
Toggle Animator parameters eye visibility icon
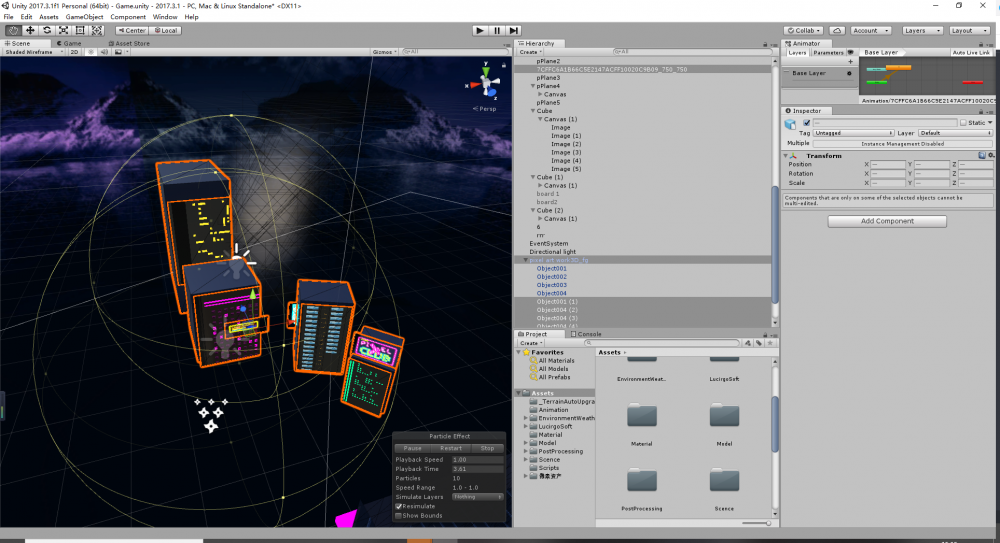pos(850,52)
